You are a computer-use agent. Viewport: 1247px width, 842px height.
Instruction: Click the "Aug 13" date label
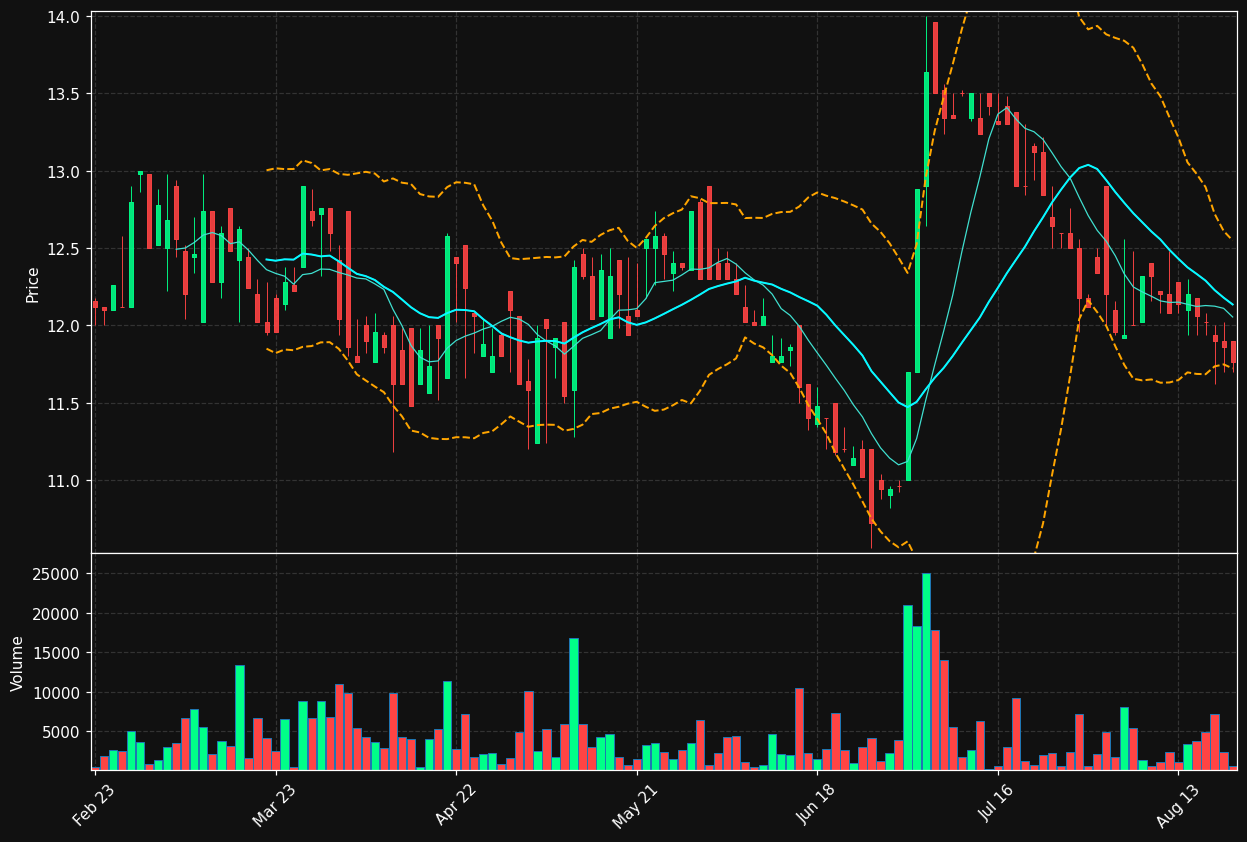point(1175,804)
